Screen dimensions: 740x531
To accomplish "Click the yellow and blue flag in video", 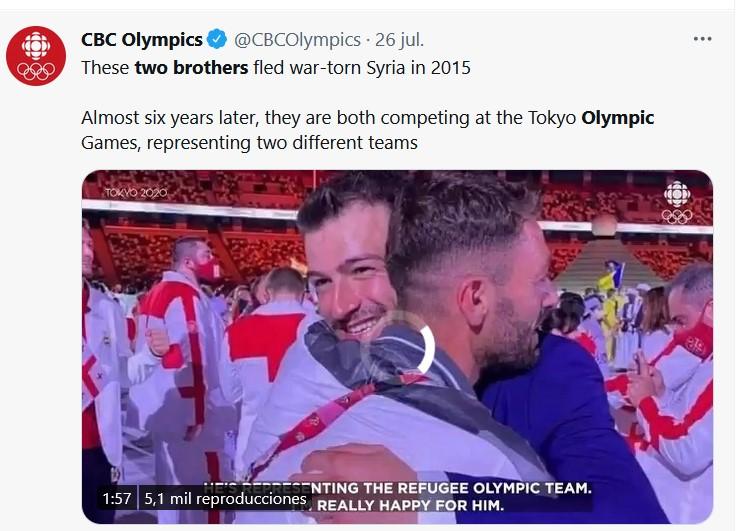I will tap(611, 278).
